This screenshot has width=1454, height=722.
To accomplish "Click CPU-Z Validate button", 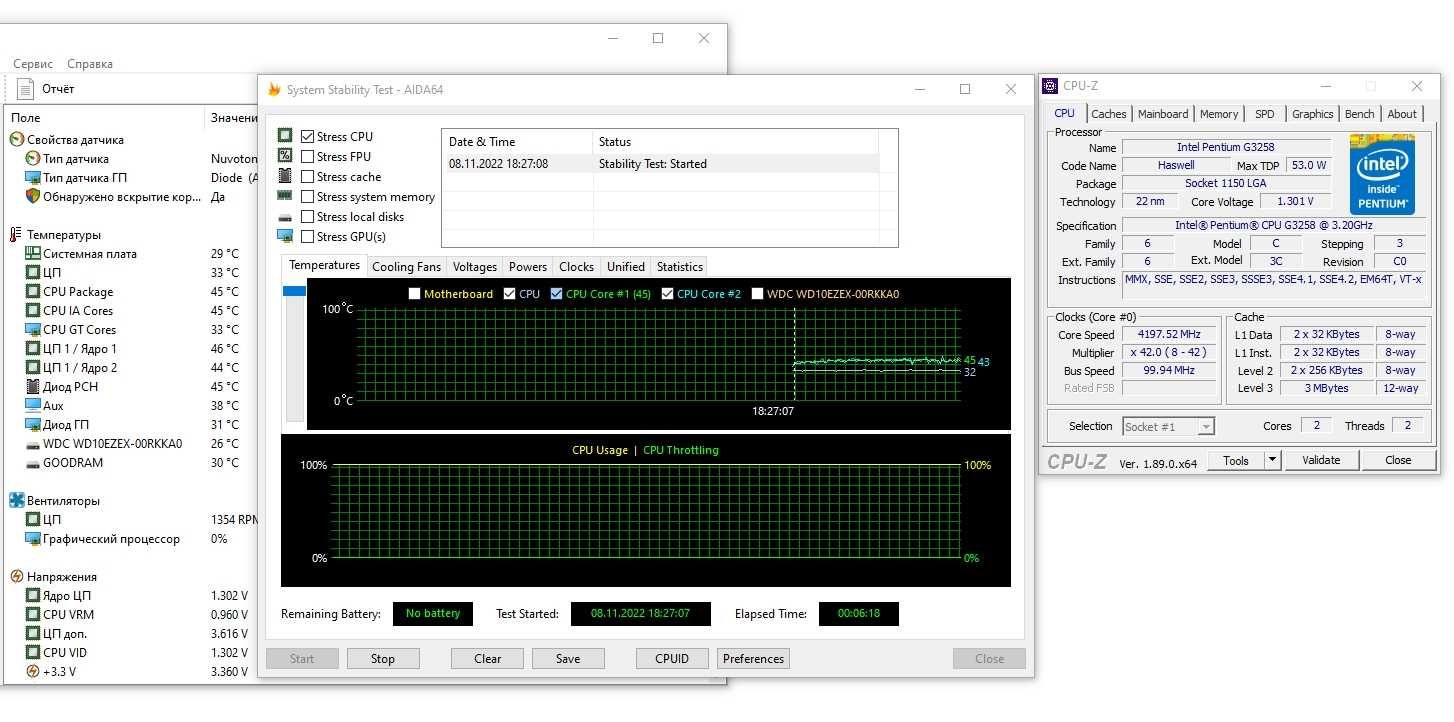I will [1321, 460].
